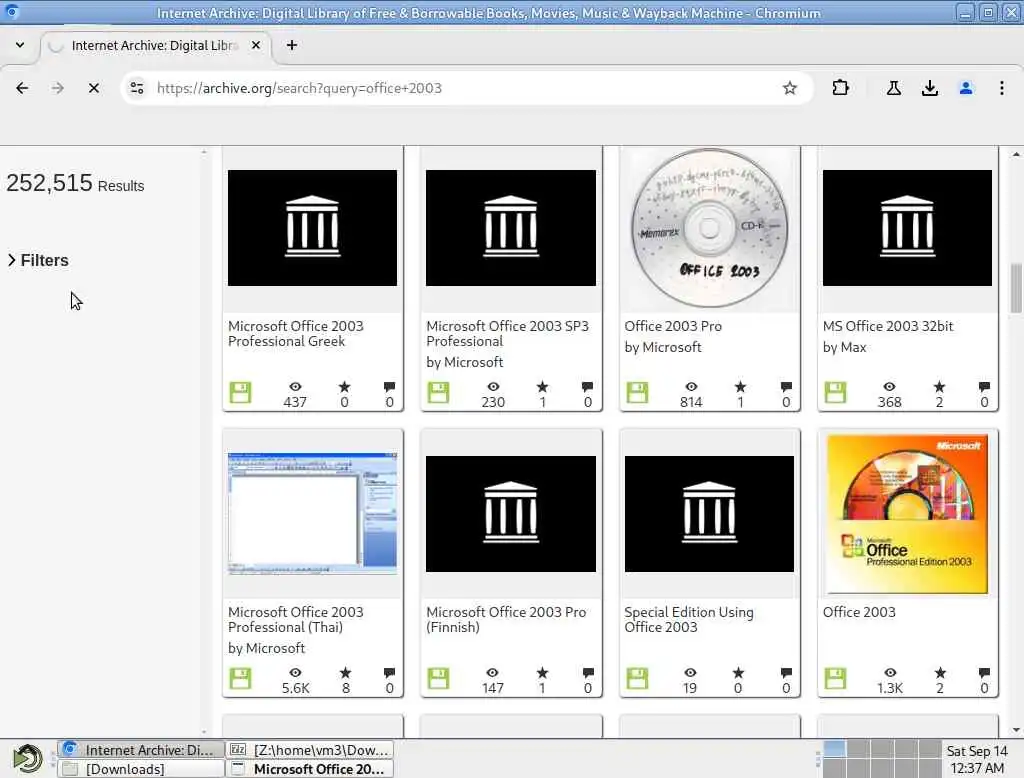Open the profile avatar icon
This screenshot has height=778, width=1024.
(x=965, y=88)
